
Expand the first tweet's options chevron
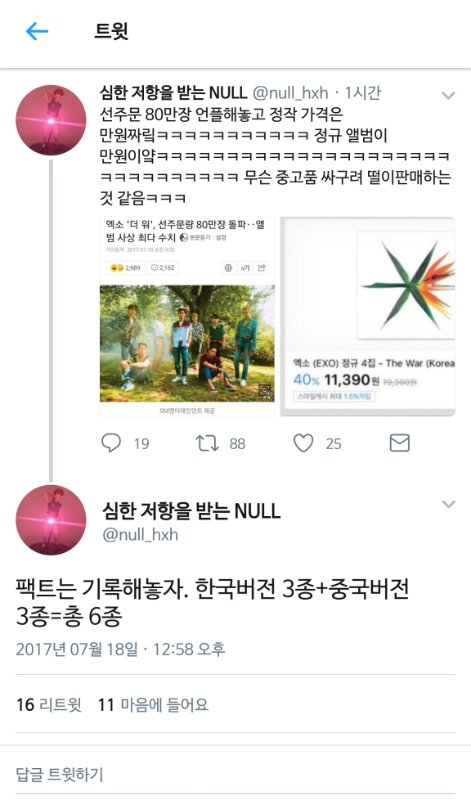pyautogui.click(x=448, y=95)
